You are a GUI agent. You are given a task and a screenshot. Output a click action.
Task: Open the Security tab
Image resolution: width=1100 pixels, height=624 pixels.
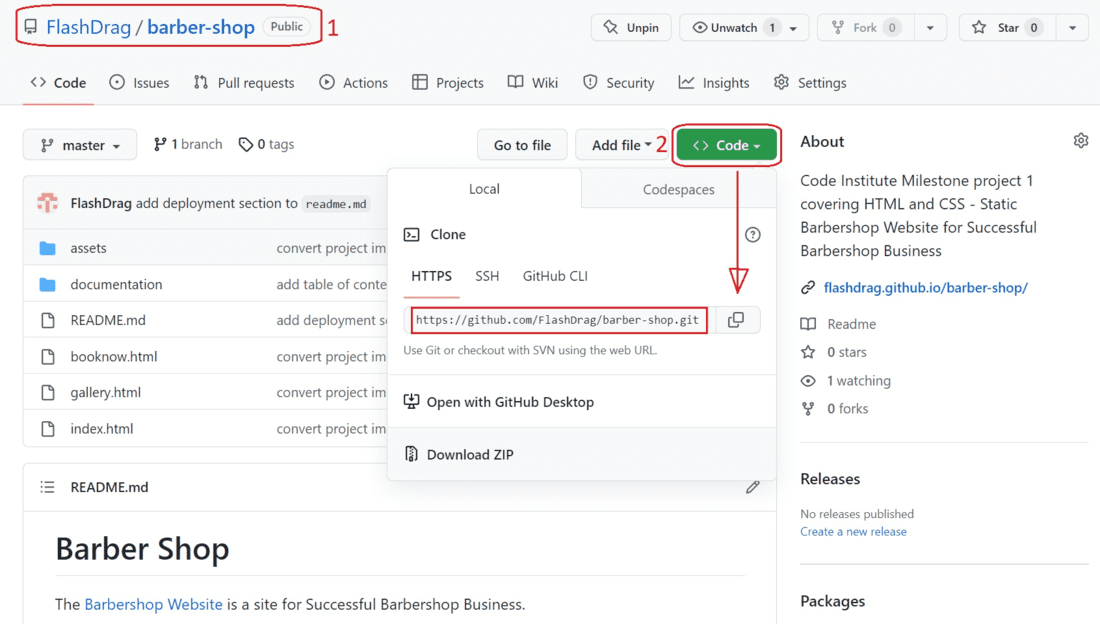[x=618, y=83]
